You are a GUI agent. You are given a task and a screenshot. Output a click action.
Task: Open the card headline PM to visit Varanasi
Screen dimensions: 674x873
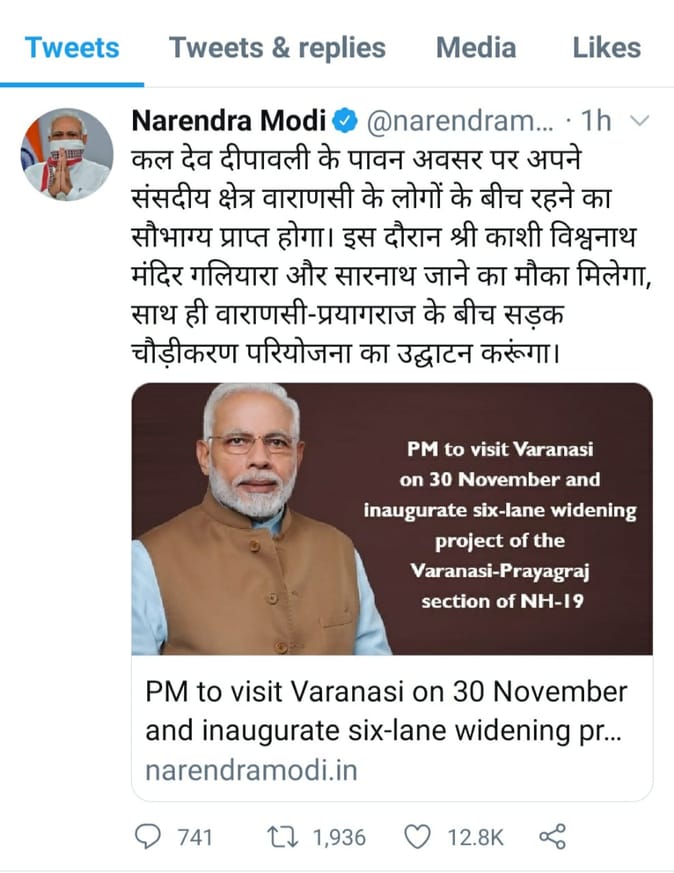(x=386, y=711)
